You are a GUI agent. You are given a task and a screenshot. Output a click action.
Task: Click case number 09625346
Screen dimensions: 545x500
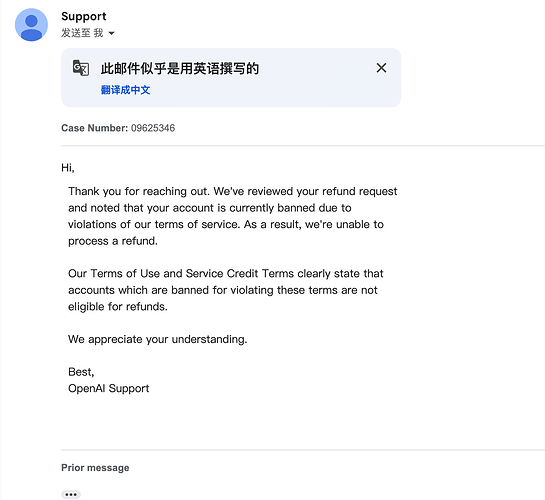pyautogui.click(x=153, y=128)
